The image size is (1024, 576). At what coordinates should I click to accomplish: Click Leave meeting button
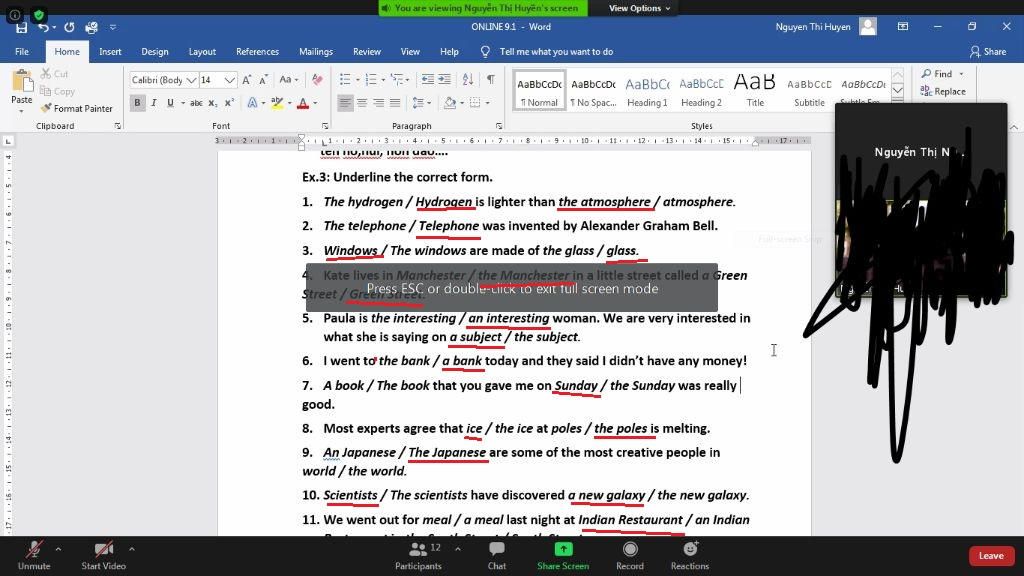[x=991, y=556]
